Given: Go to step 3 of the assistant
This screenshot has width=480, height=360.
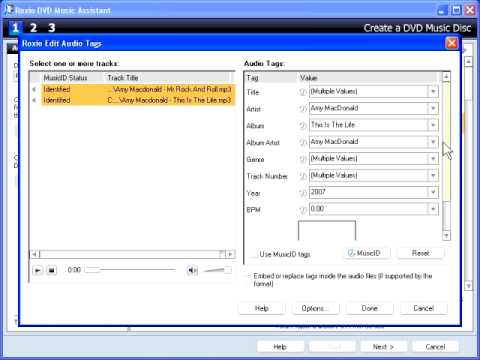Looking at the screenshot, I should point(51,28).
